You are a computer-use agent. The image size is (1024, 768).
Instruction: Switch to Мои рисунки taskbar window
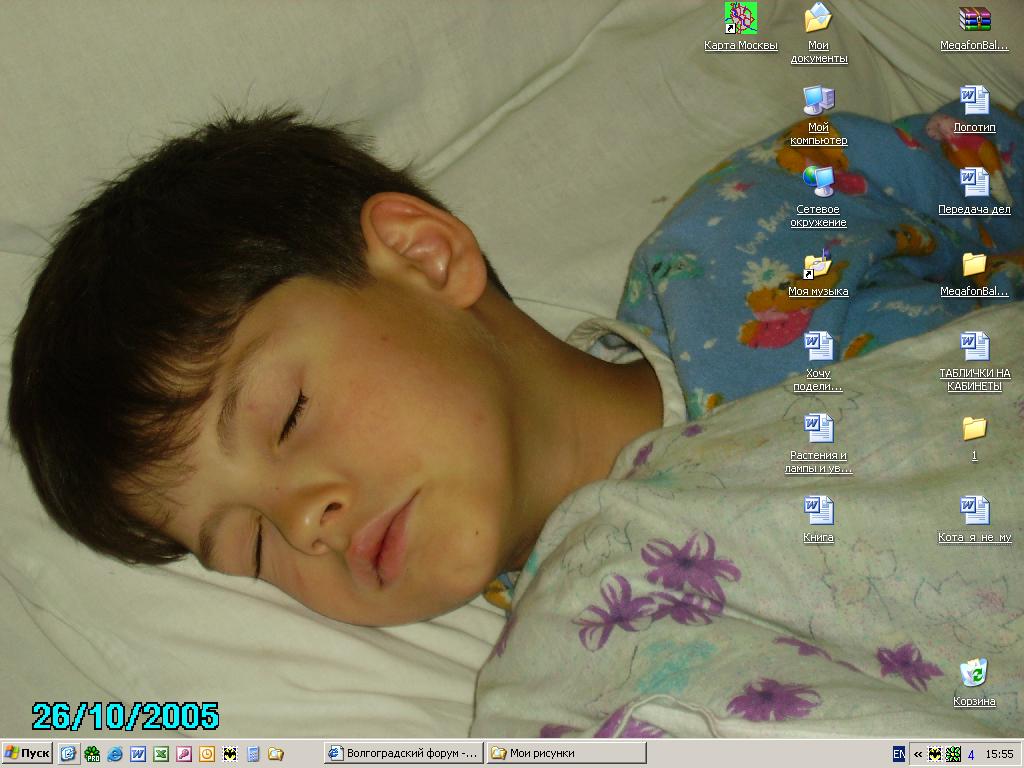(x=566, y=753)
